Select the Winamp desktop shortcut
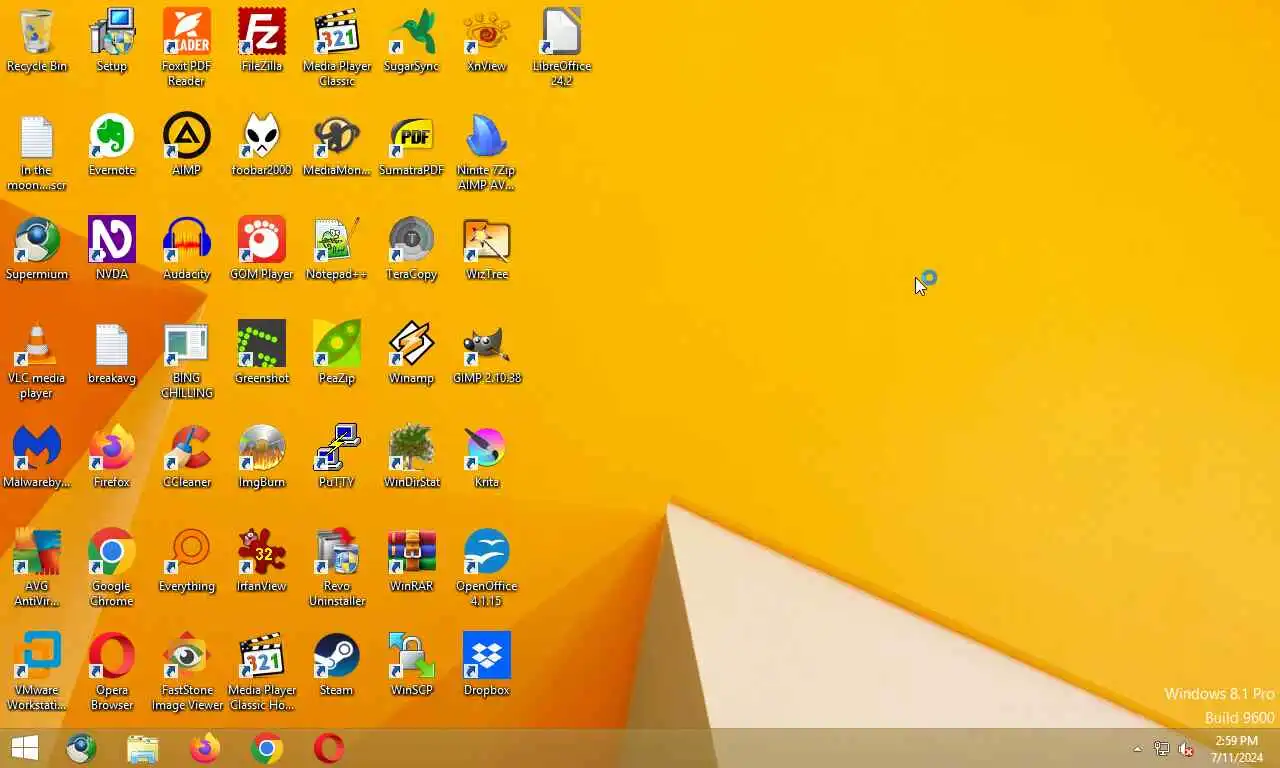This screenshot has height=768, width=1280. pyautogui.click(x=412, y=353)
